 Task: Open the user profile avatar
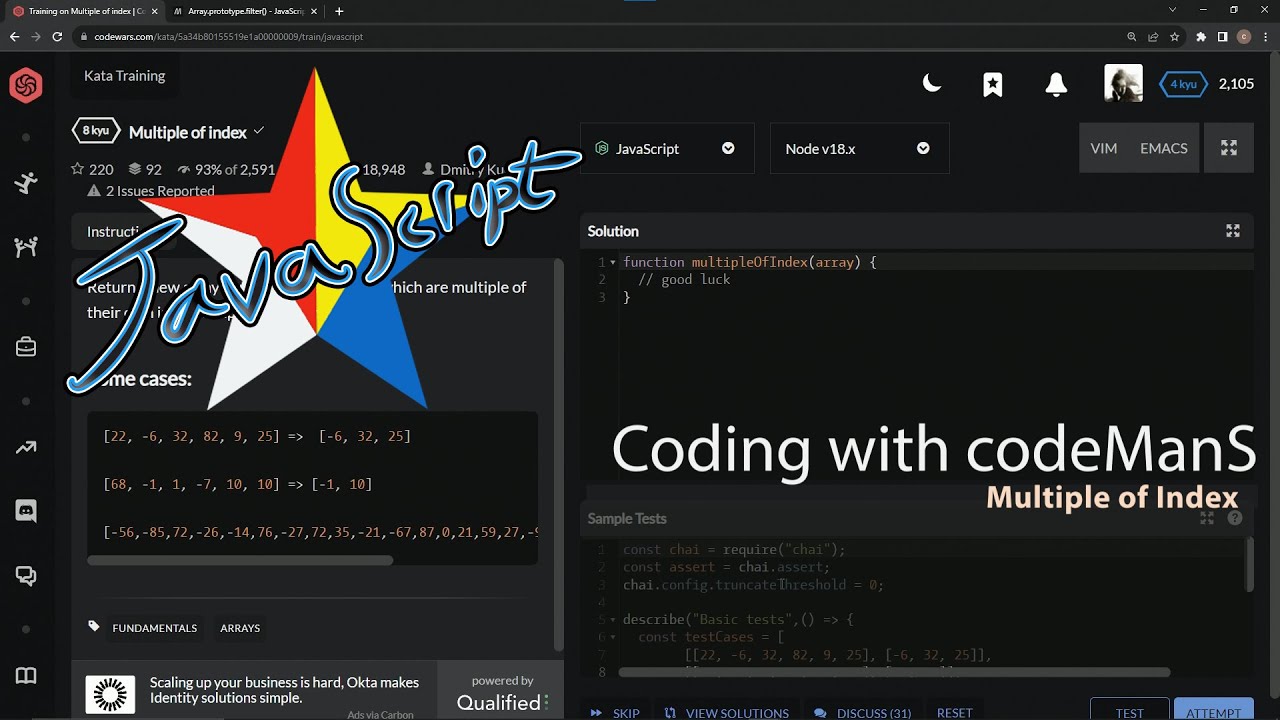1123,84
